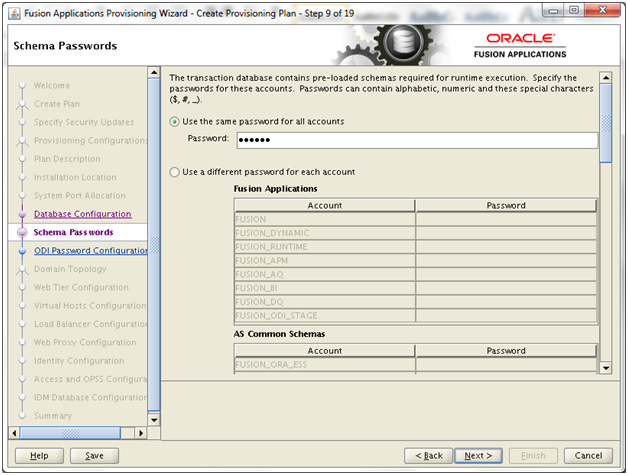Click the Password input field
Image resolution: width=628 pixels, height=475 pixels.
pos(417,140)
